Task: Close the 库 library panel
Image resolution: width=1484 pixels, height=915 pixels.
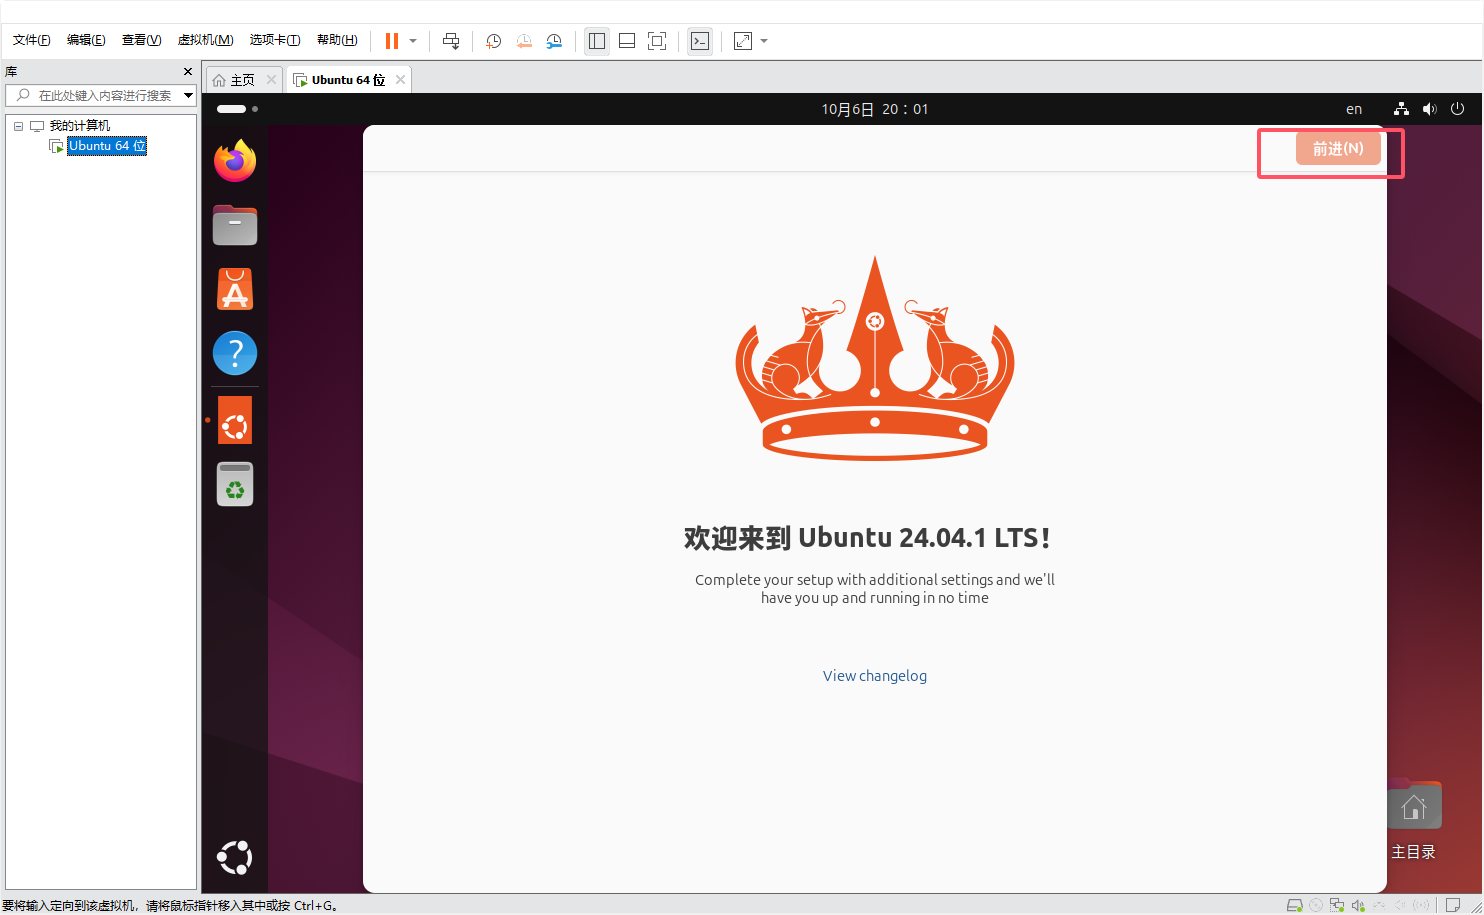Action: [188, 72]
